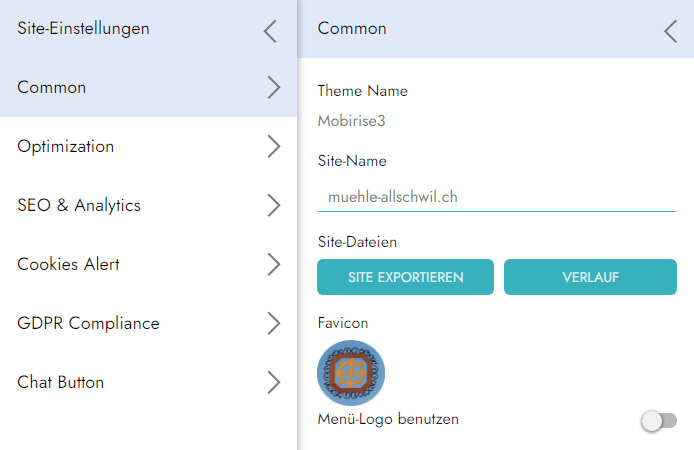Expand SEO & Analytics via its chevron

(274, 206)
